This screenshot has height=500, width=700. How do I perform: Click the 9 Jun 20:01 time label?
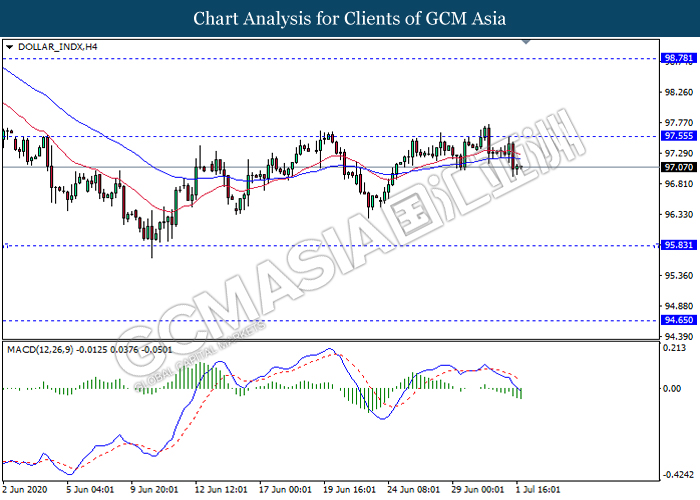(x=154, y=490)
